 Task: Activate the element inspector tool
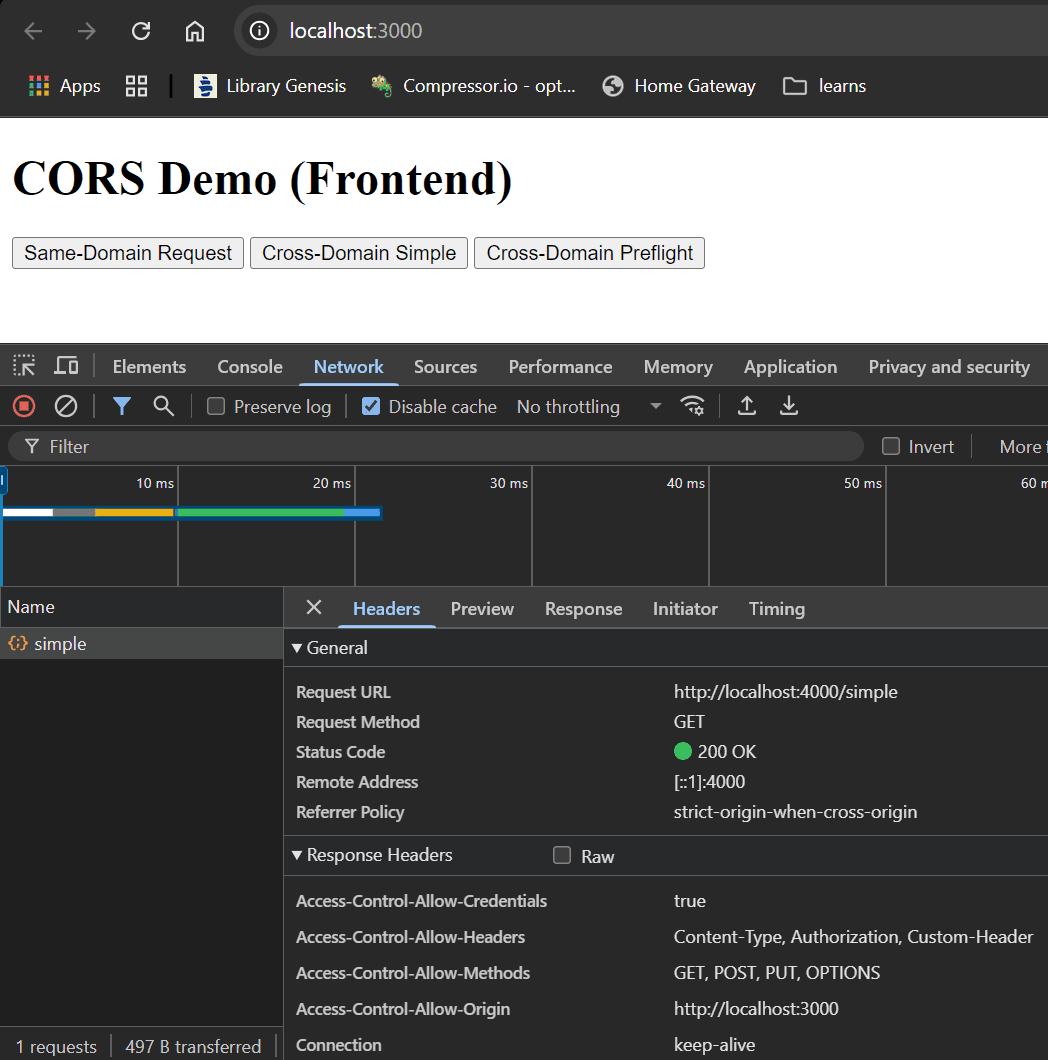tap(23, 365)
